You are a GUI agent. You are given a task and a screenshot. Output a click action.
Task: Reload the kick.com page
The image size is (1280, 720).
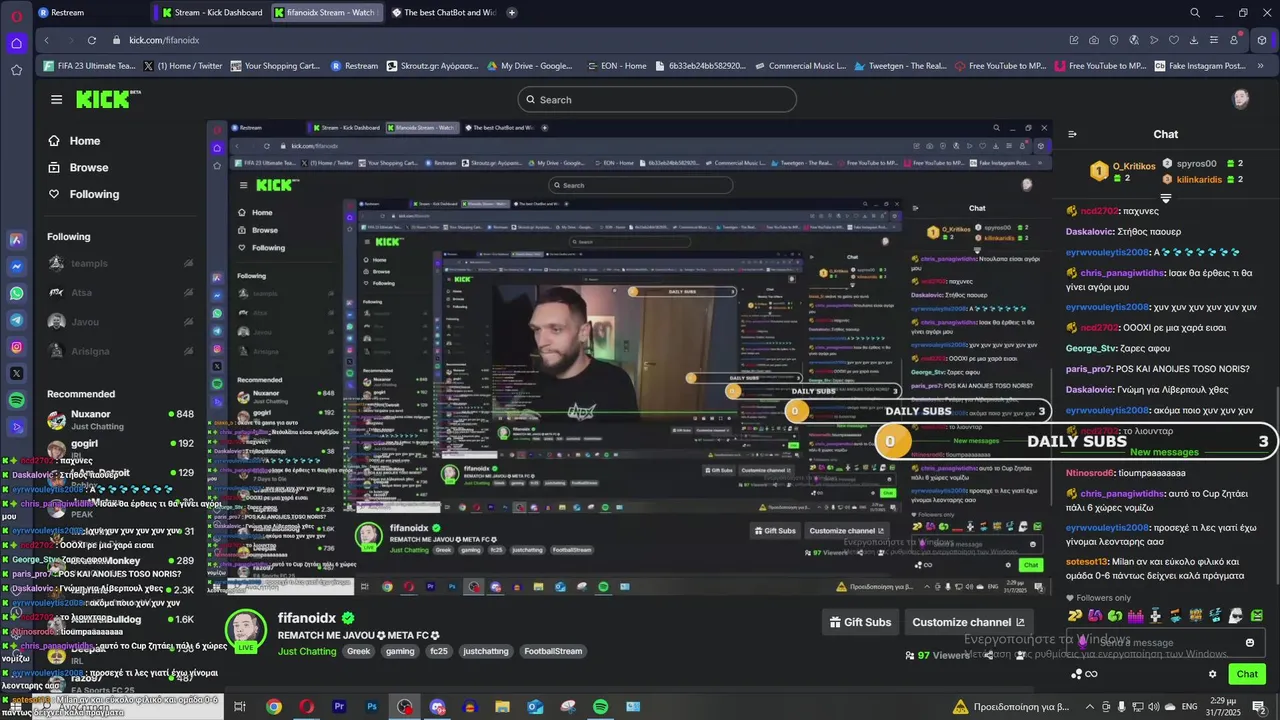(91, 40)
